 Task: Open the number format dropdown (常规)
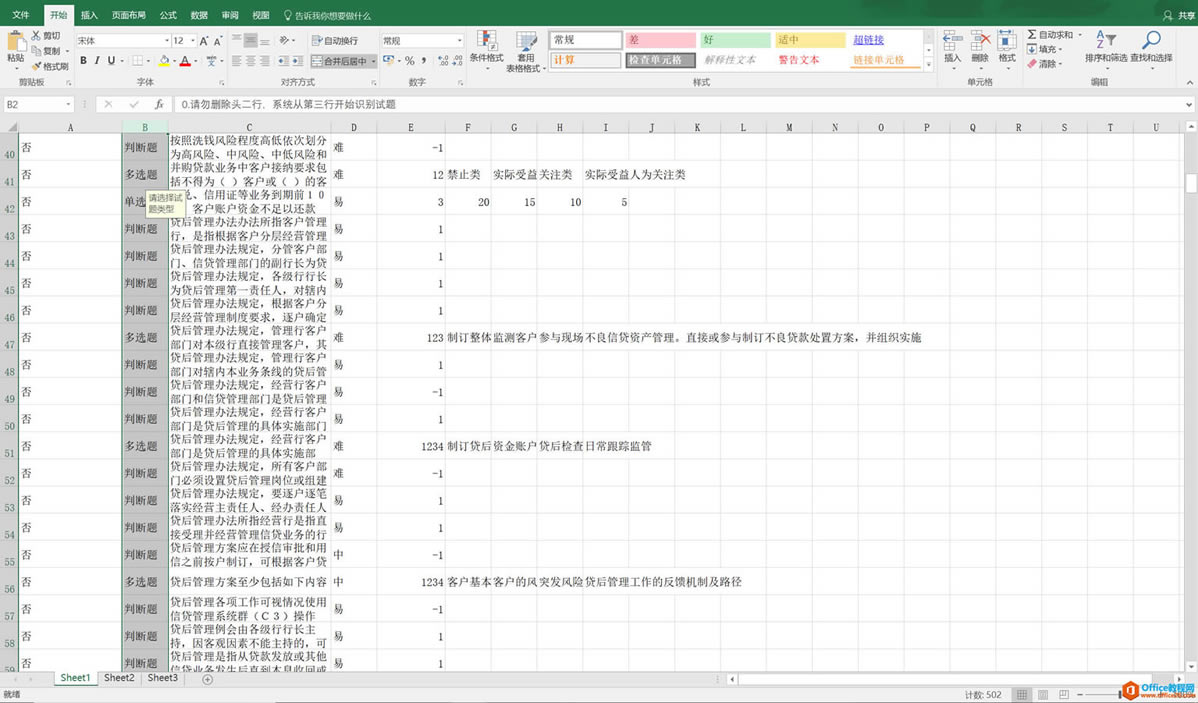[460, 40]
